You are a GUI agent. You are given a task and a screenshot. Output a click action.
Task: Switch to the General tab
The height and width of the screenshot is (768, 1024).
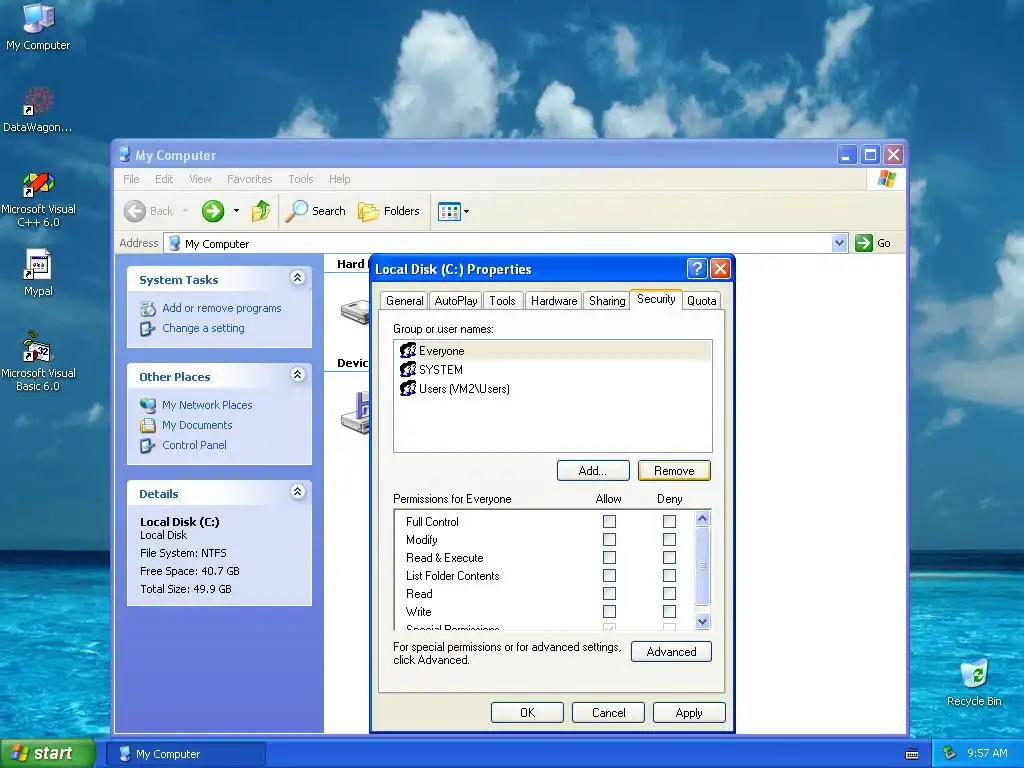(x=404, y=300)
